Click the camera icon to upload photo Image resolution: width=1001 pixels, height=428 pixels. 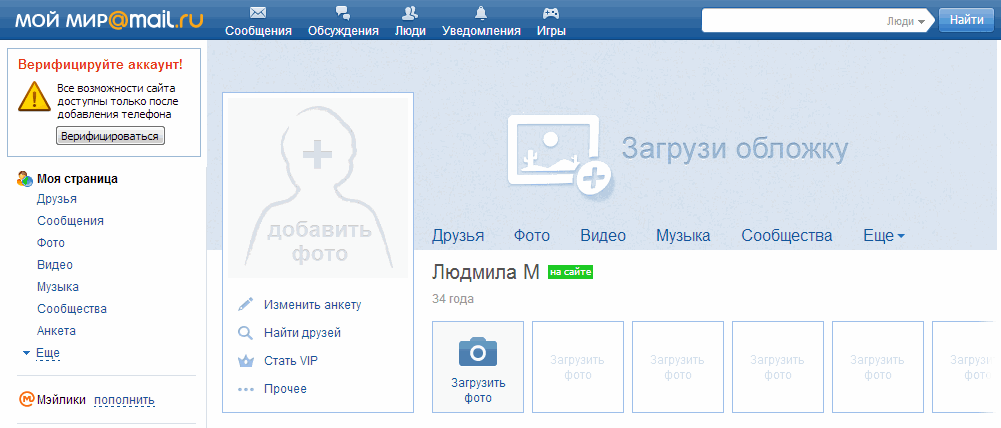[478, 351]
